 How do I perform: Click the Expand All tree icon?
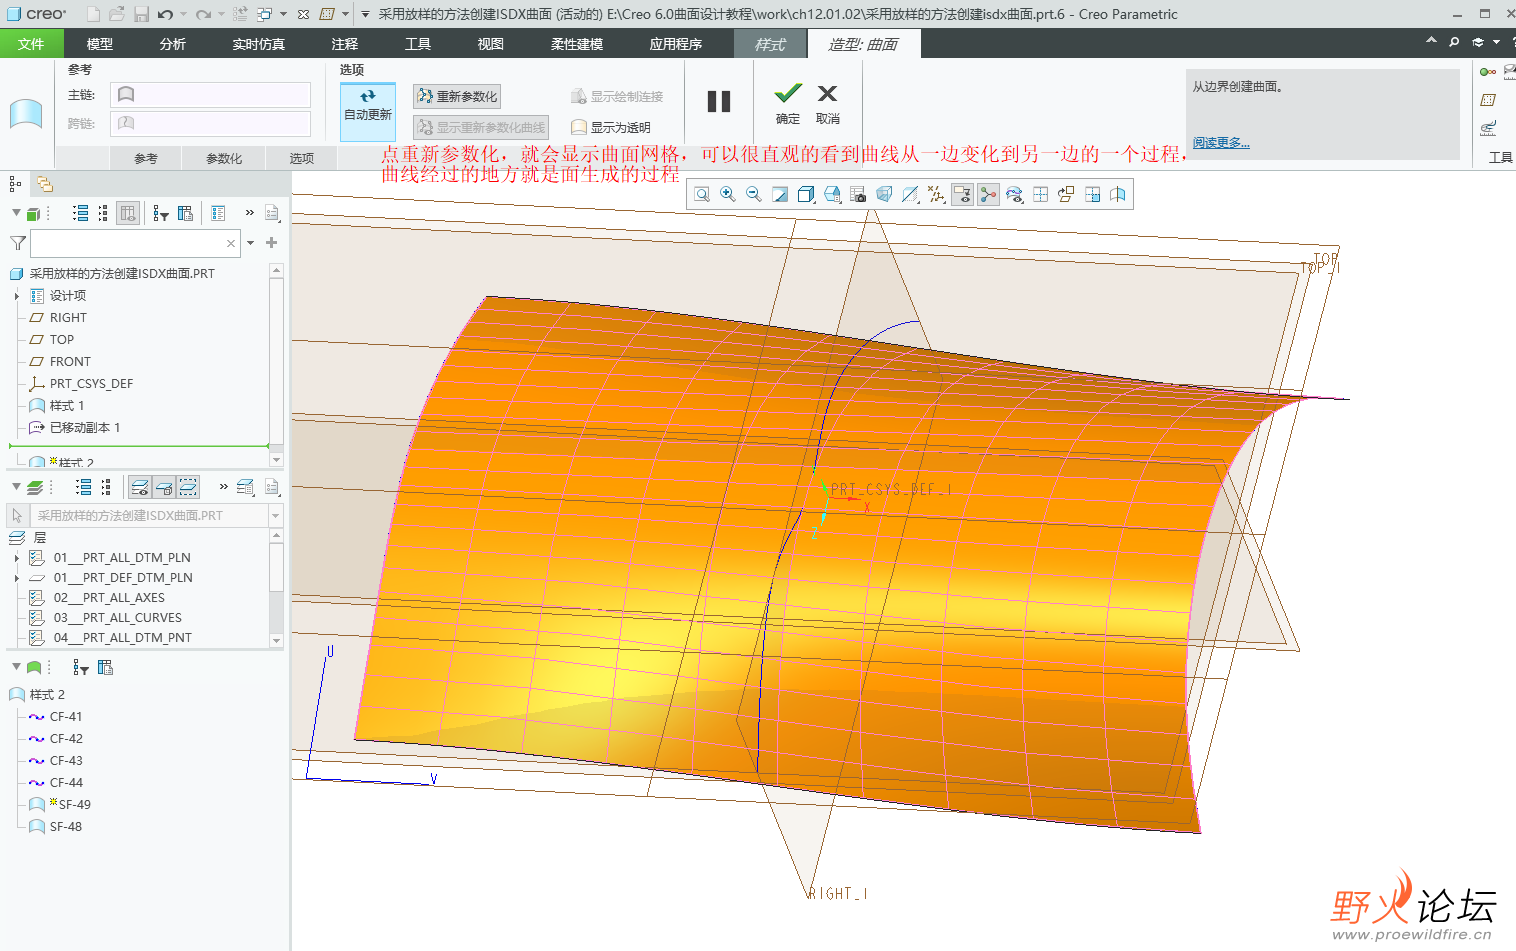point(81,213)
